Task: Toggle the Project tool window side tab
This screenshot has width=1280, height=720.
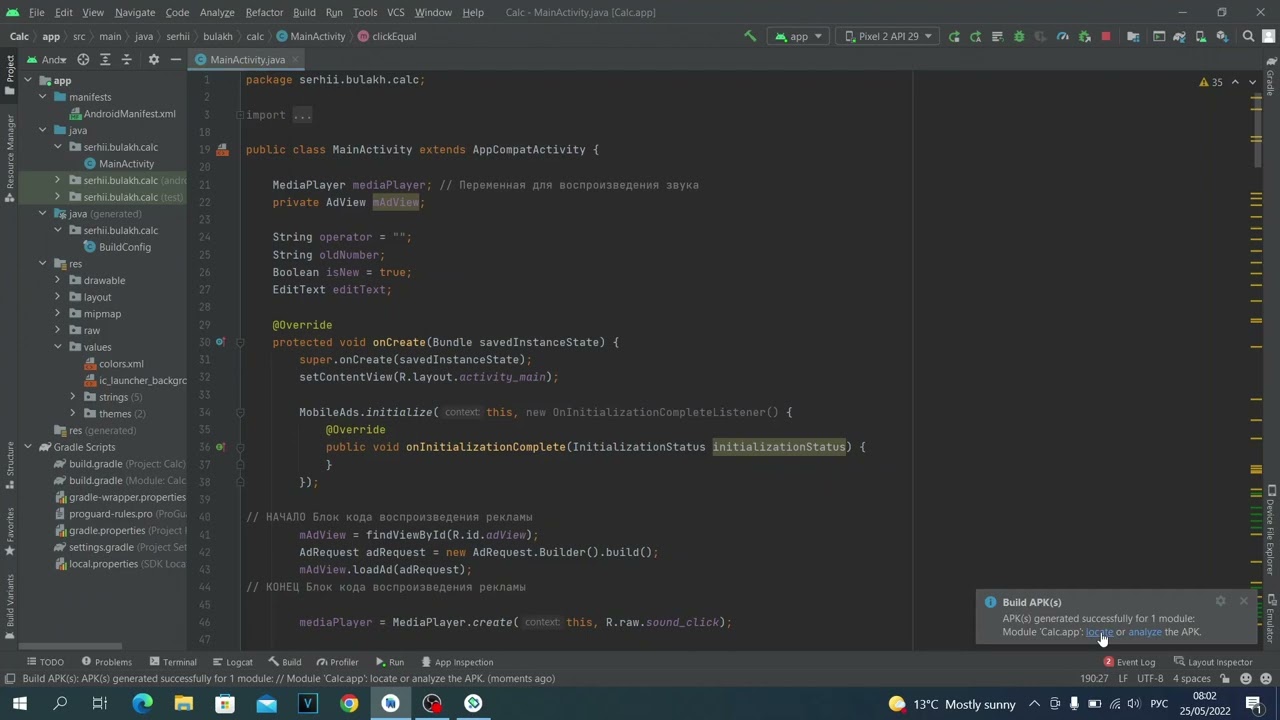Action: 10,75
